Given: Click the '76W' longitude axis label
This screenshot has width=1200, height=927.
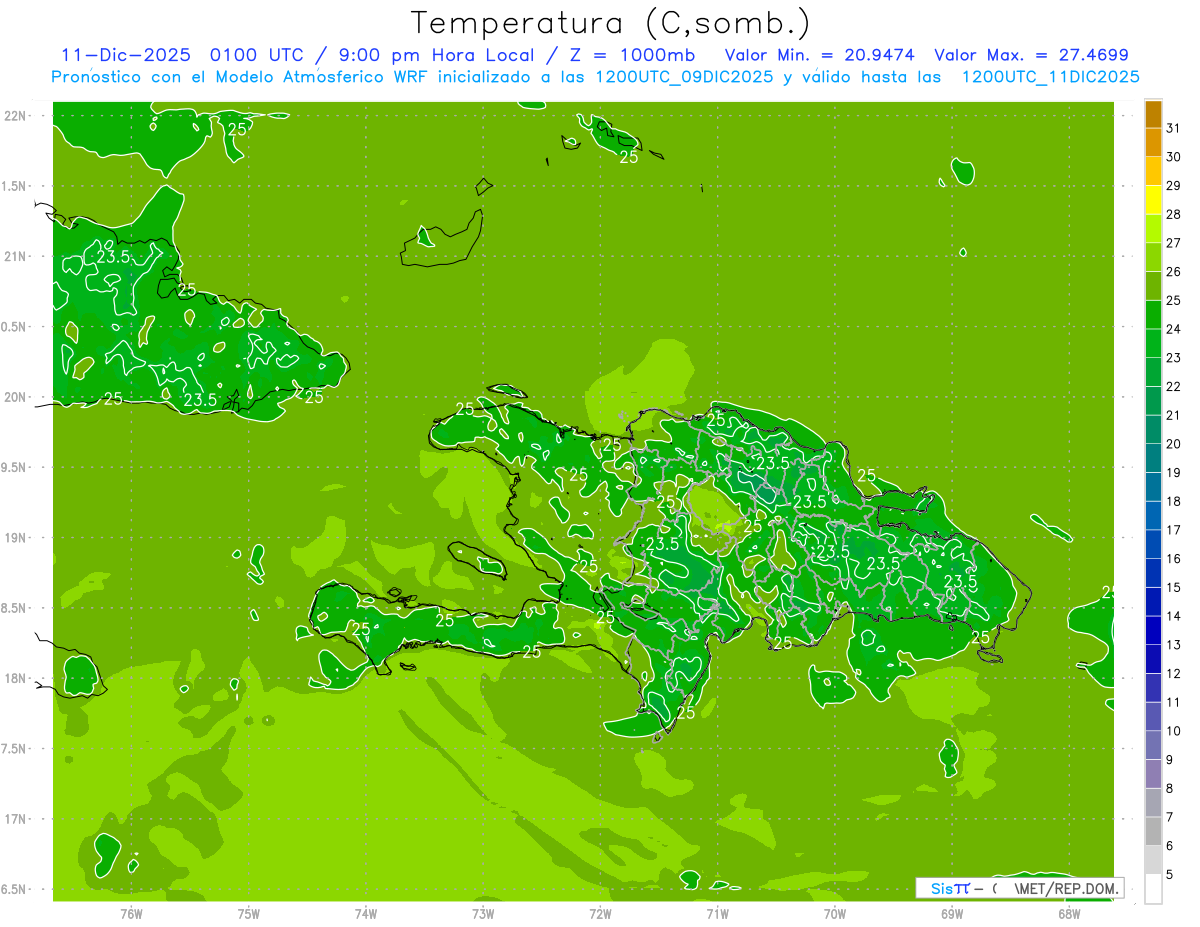Looking at the screenshot, I should tap(131, 914).
